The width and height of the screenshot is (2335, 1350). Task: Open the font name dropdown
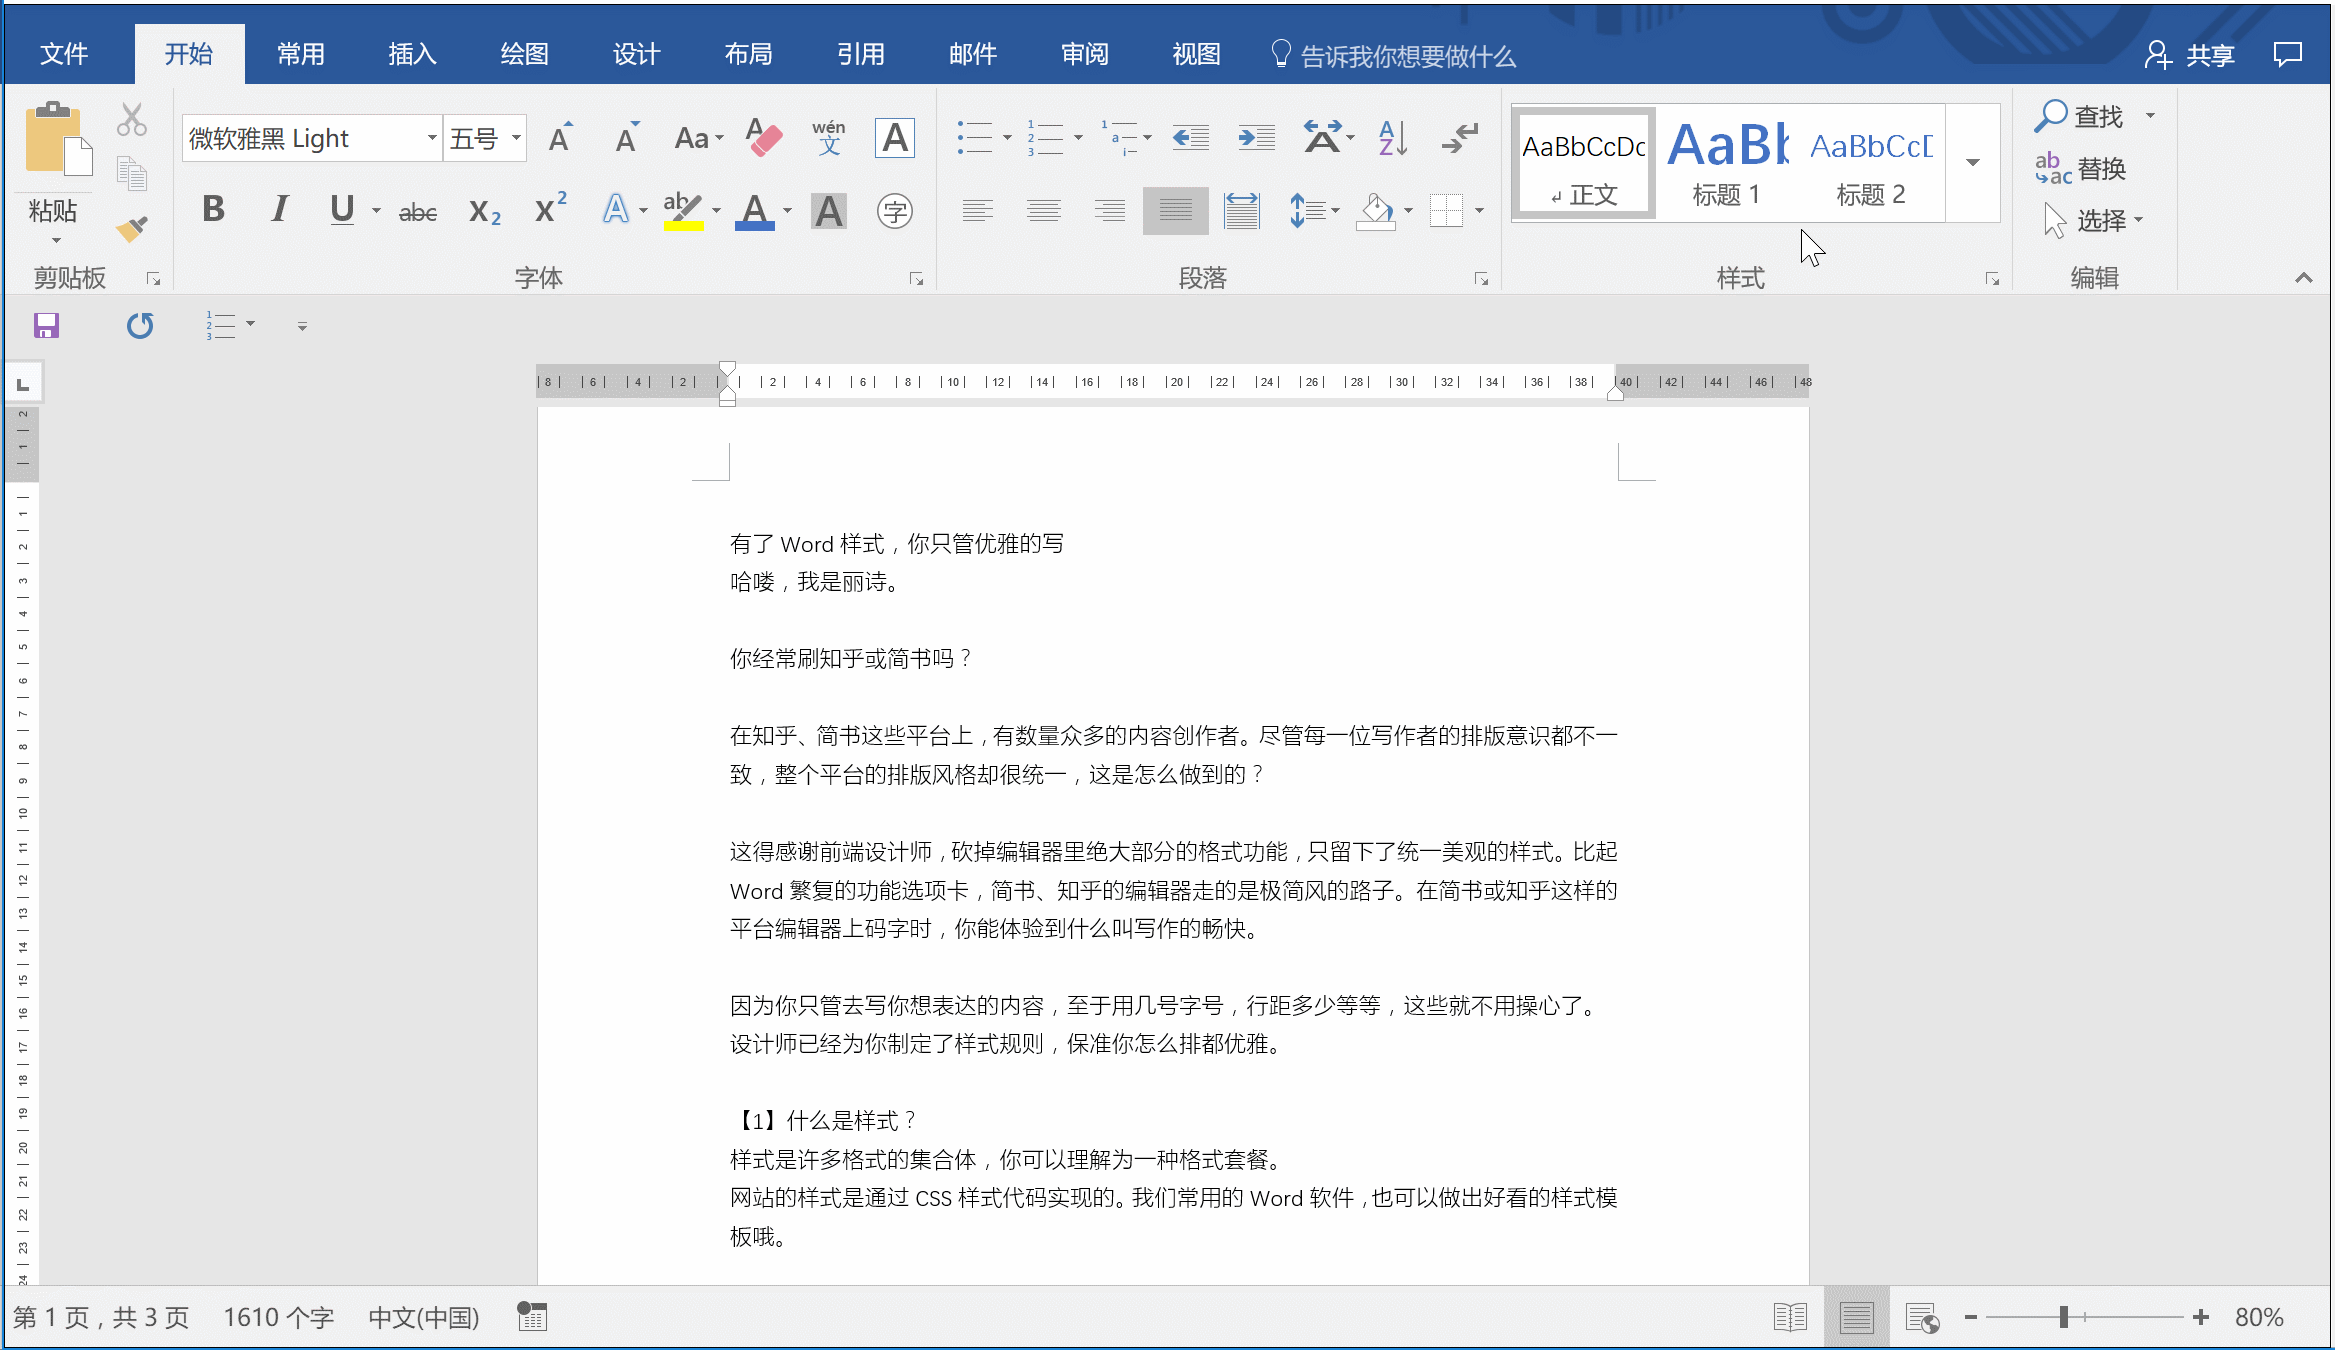tap(432, 138)
